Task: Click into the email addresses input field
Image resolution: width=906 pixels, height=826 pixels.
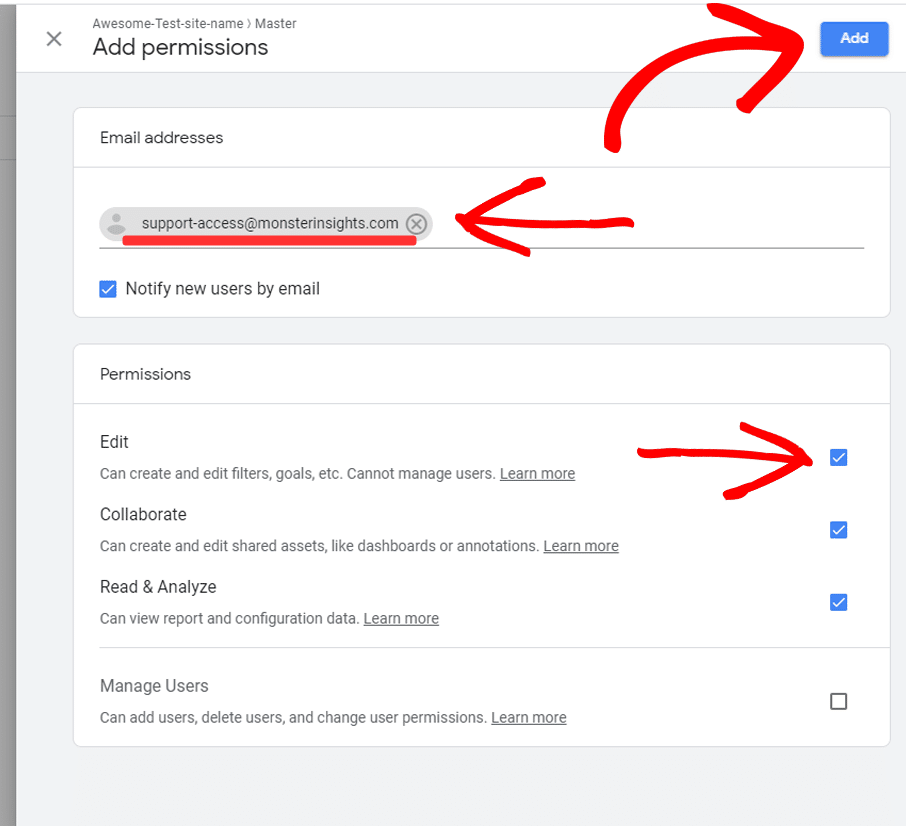Action: click(x=647, y=224)
